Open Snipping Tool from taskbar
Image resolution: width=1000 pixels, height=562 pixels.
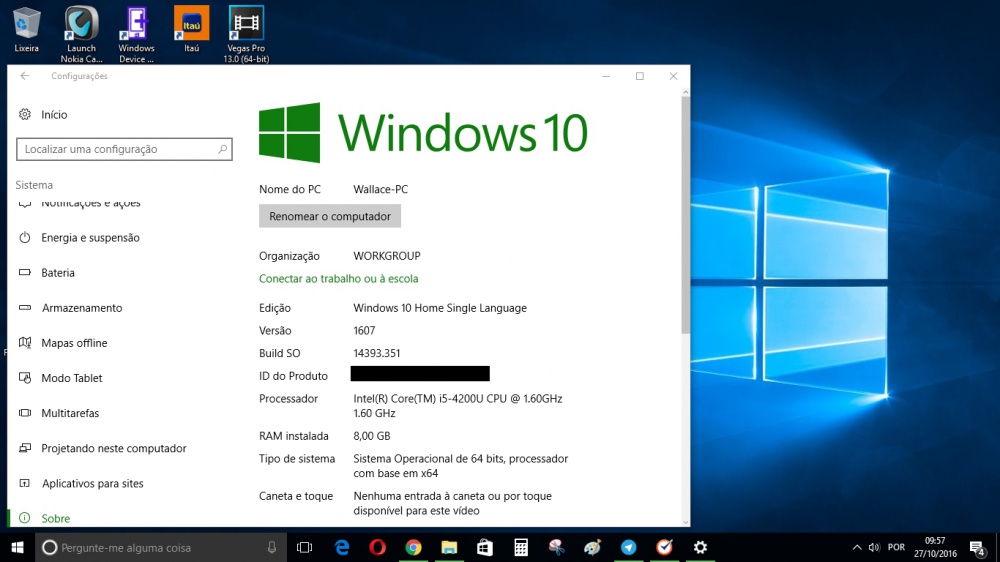(x=557, y=547)
